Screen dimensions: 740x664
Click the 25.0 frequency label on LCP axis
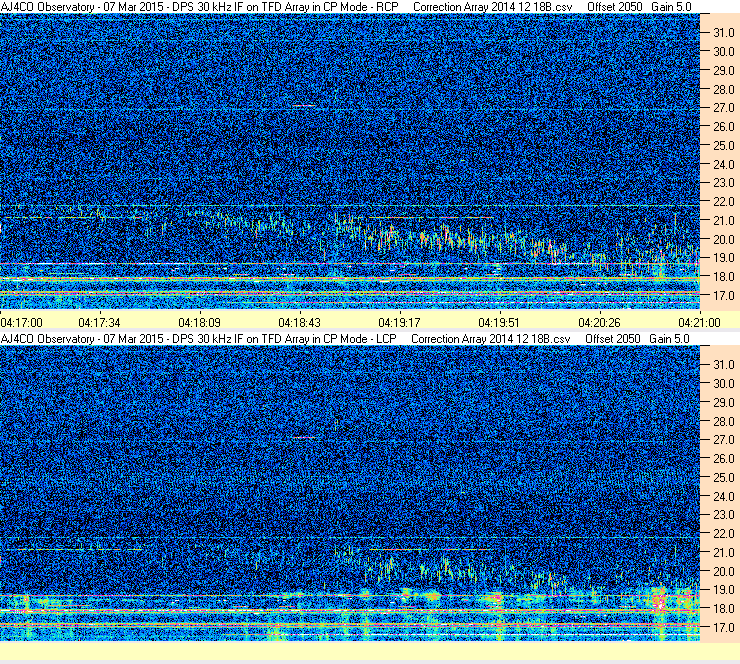point(723,478)
